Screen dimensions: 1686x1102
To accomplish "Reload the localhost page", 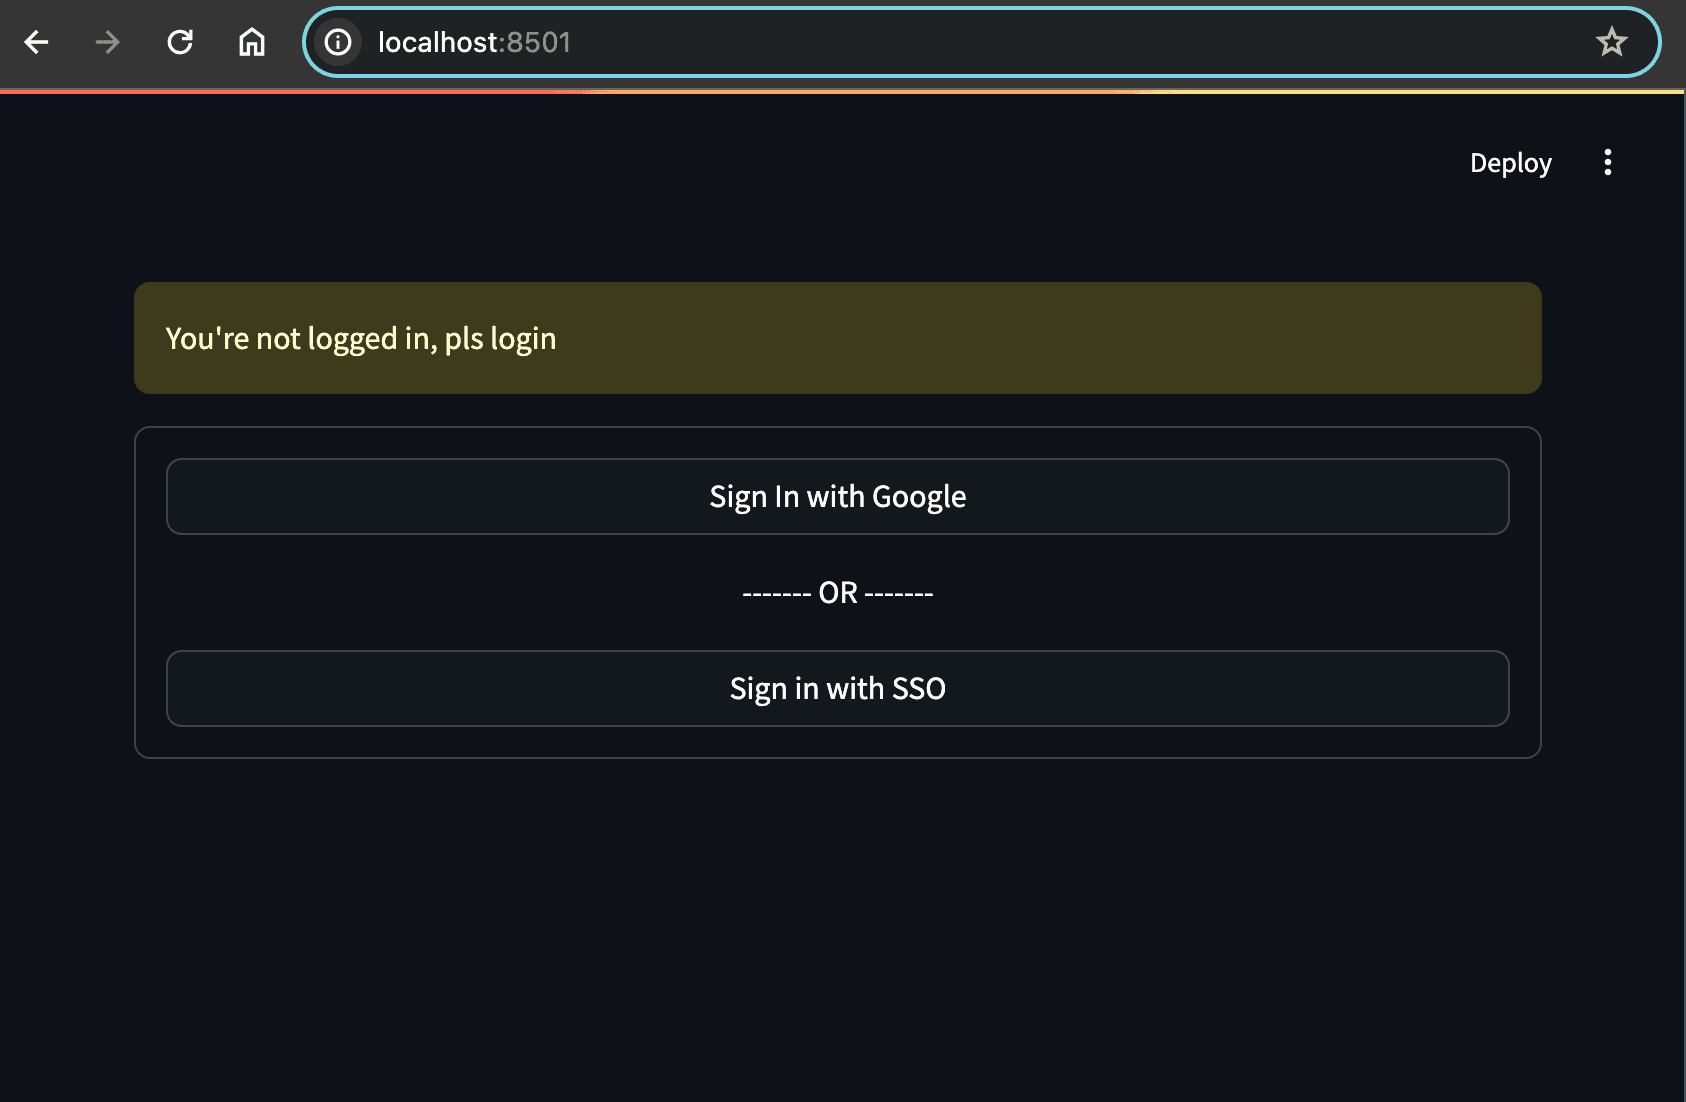I will click(180, 42).
